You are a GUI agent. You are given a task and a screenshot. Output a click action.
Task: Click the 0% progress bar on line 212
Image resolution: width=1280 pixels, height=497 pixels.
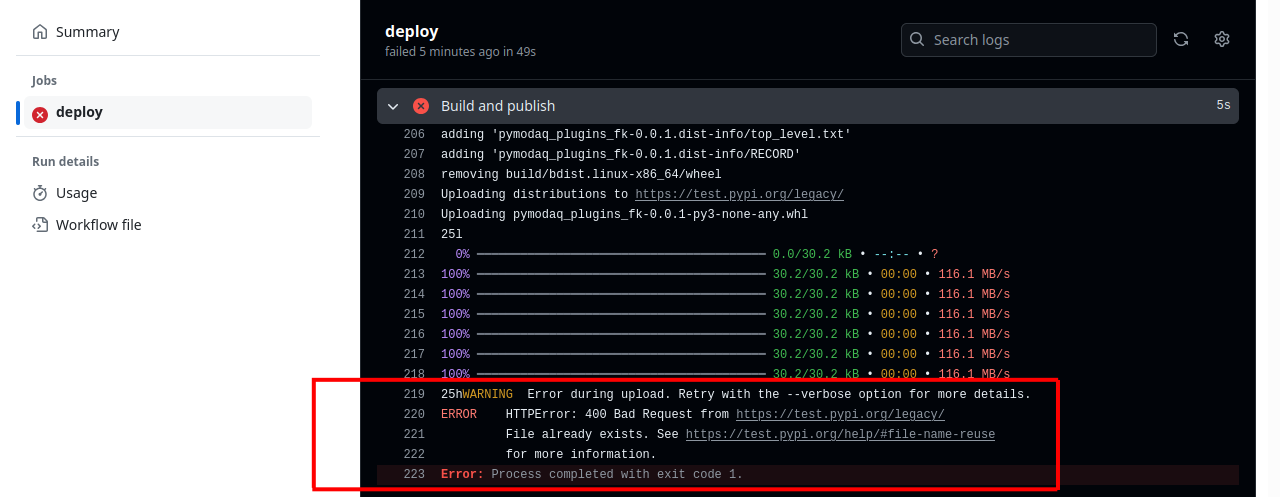[621, 254]
